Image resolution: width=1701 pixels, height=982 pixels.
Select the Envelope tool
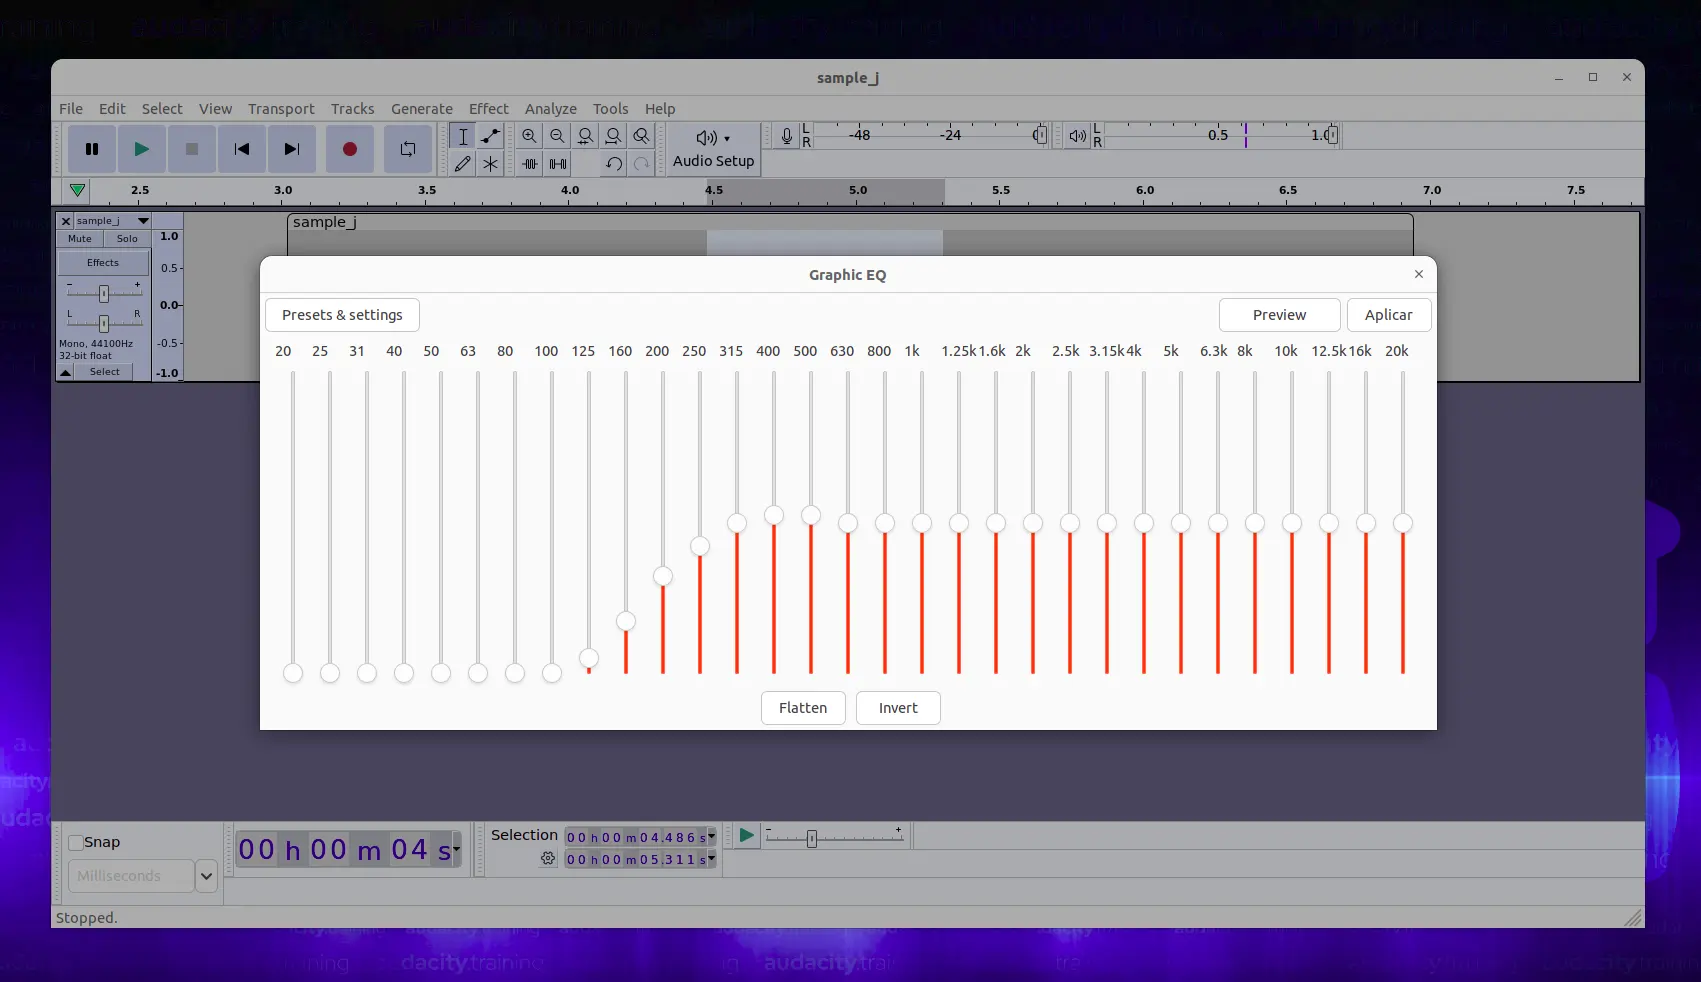click(x=491, y=136)
